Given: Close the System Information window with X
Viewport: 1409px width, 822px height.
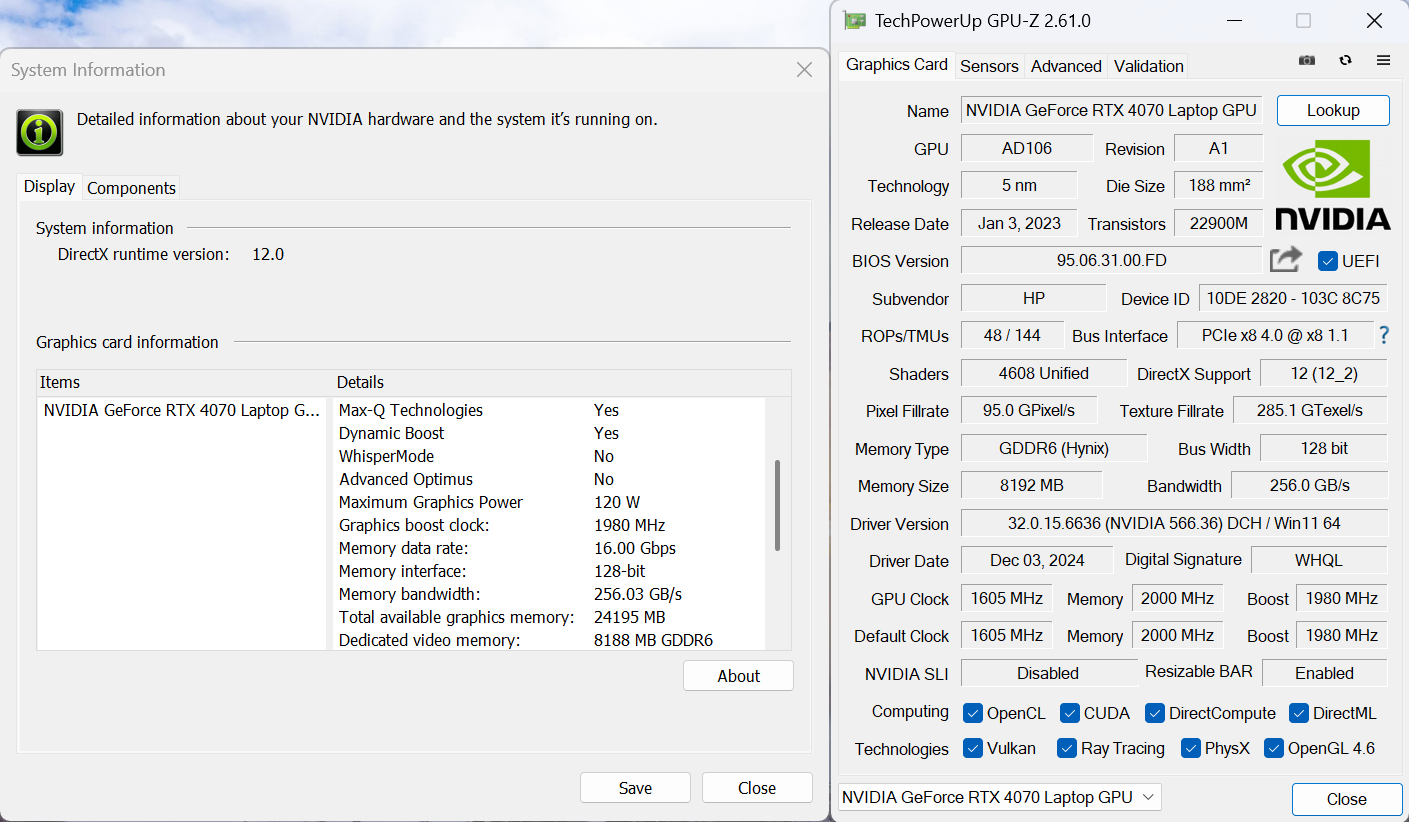Looking at the screenshot, I should [x=804, y=70].
